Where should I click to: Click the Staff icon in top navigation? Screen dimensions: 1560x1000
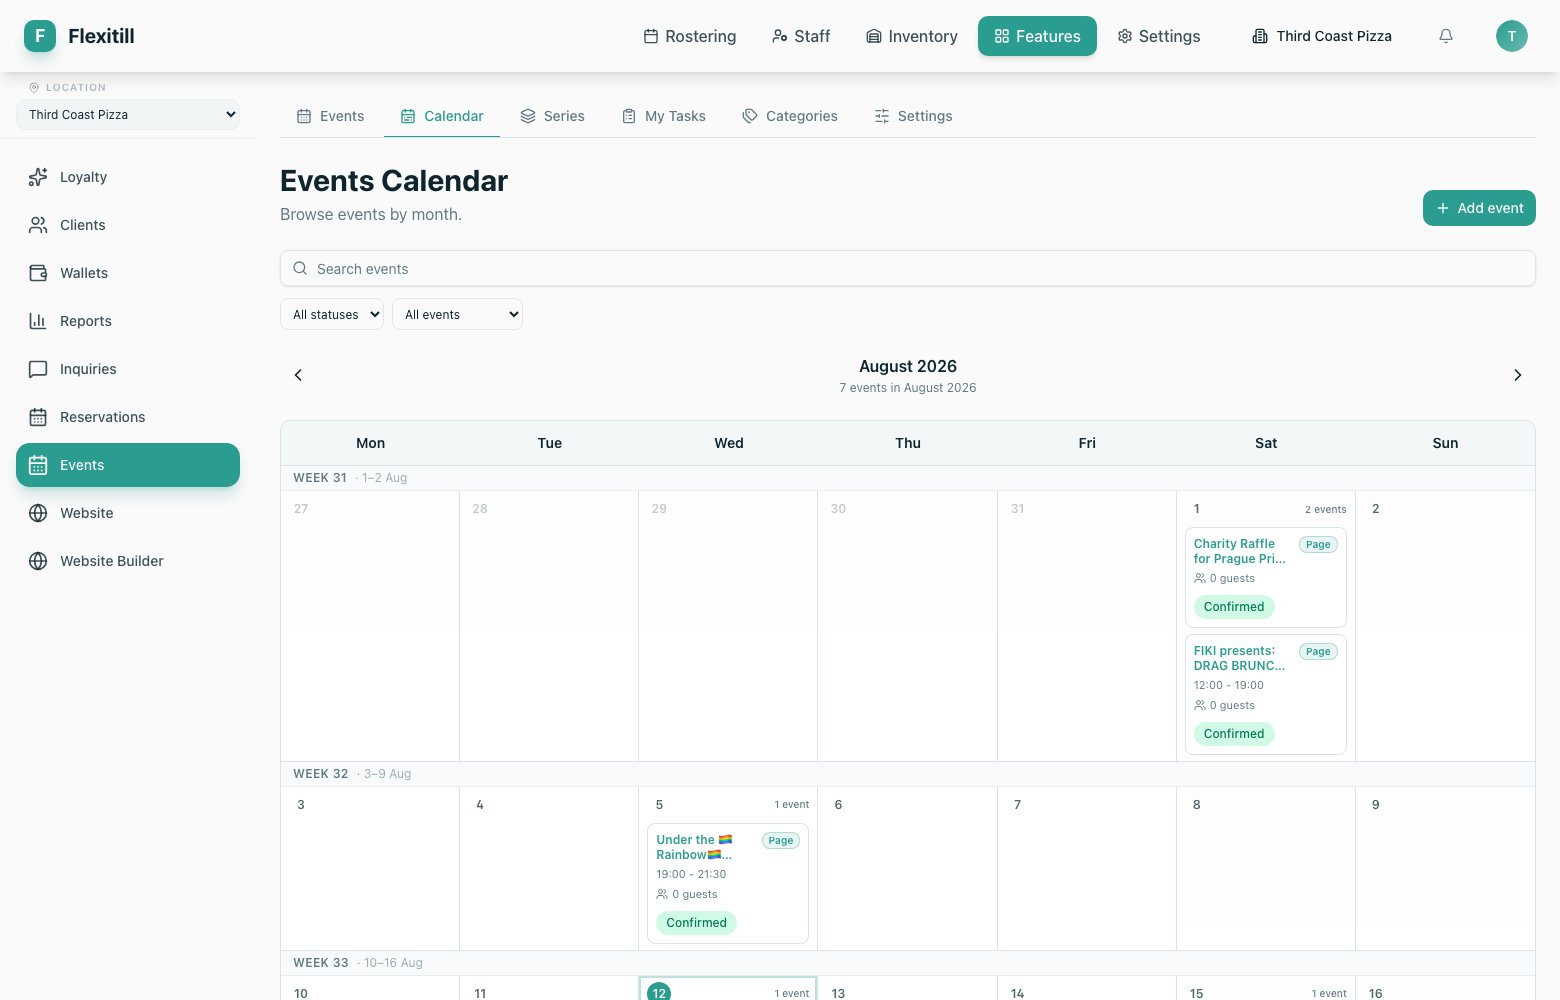point(780,36)
